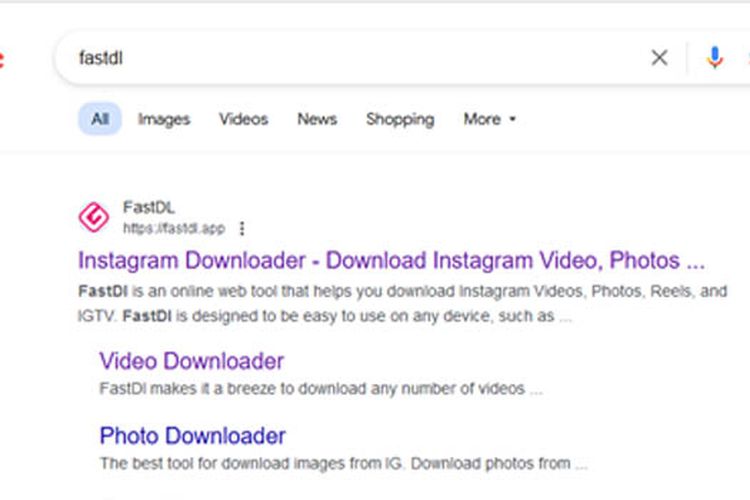Start voice search with the microphone icon
Image resolution: width=750 pixels, height=500 pixels.
[x=714, y=58]
